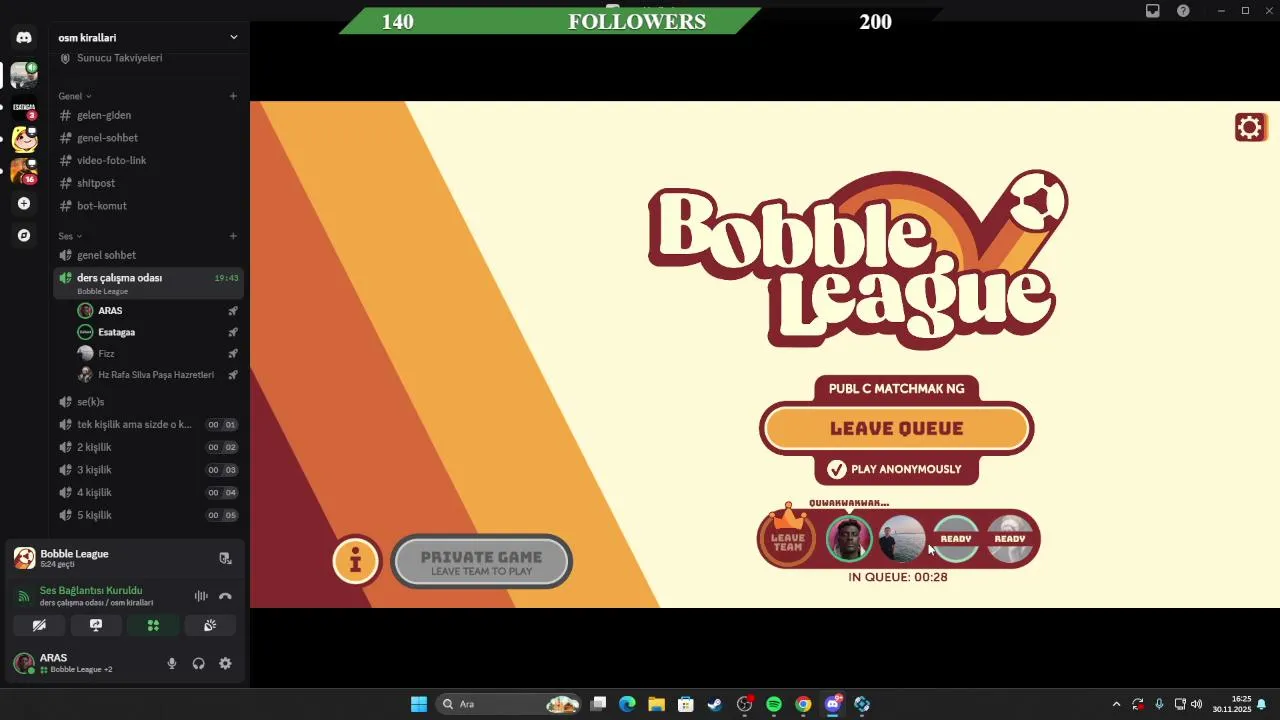Collapse the Genel category
This screenshot has height=720, width=1280.
(x=75, y=96)
